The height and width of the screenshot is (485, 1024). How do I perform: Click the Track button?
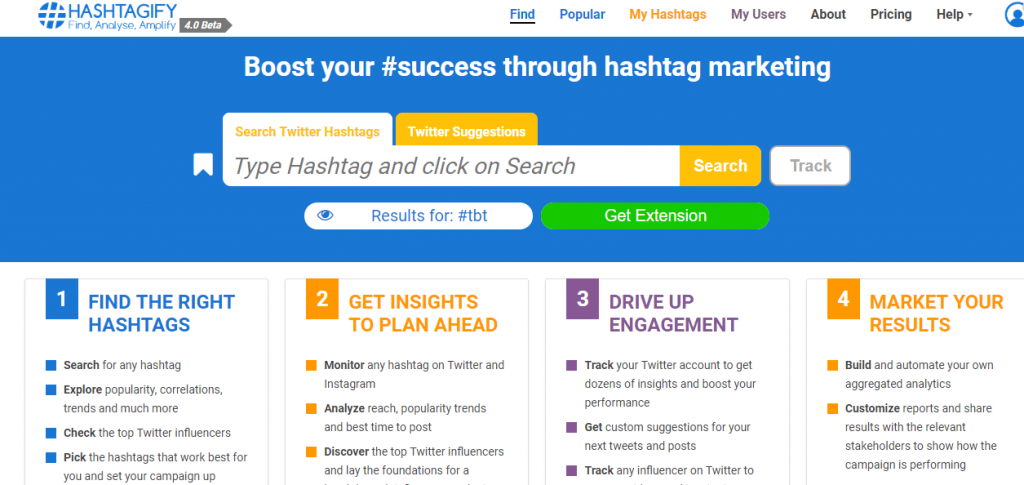pos(810,166)
